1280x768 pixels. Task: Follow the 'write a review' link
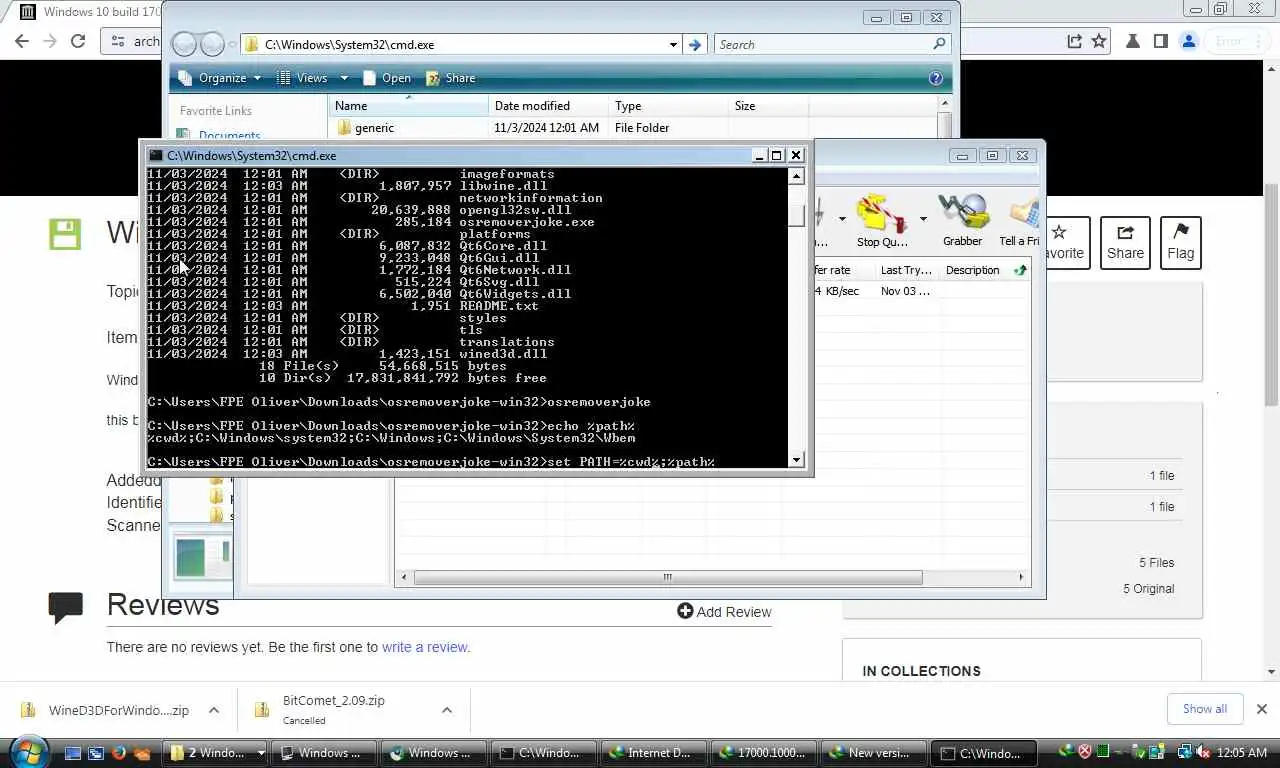[425, 647]
